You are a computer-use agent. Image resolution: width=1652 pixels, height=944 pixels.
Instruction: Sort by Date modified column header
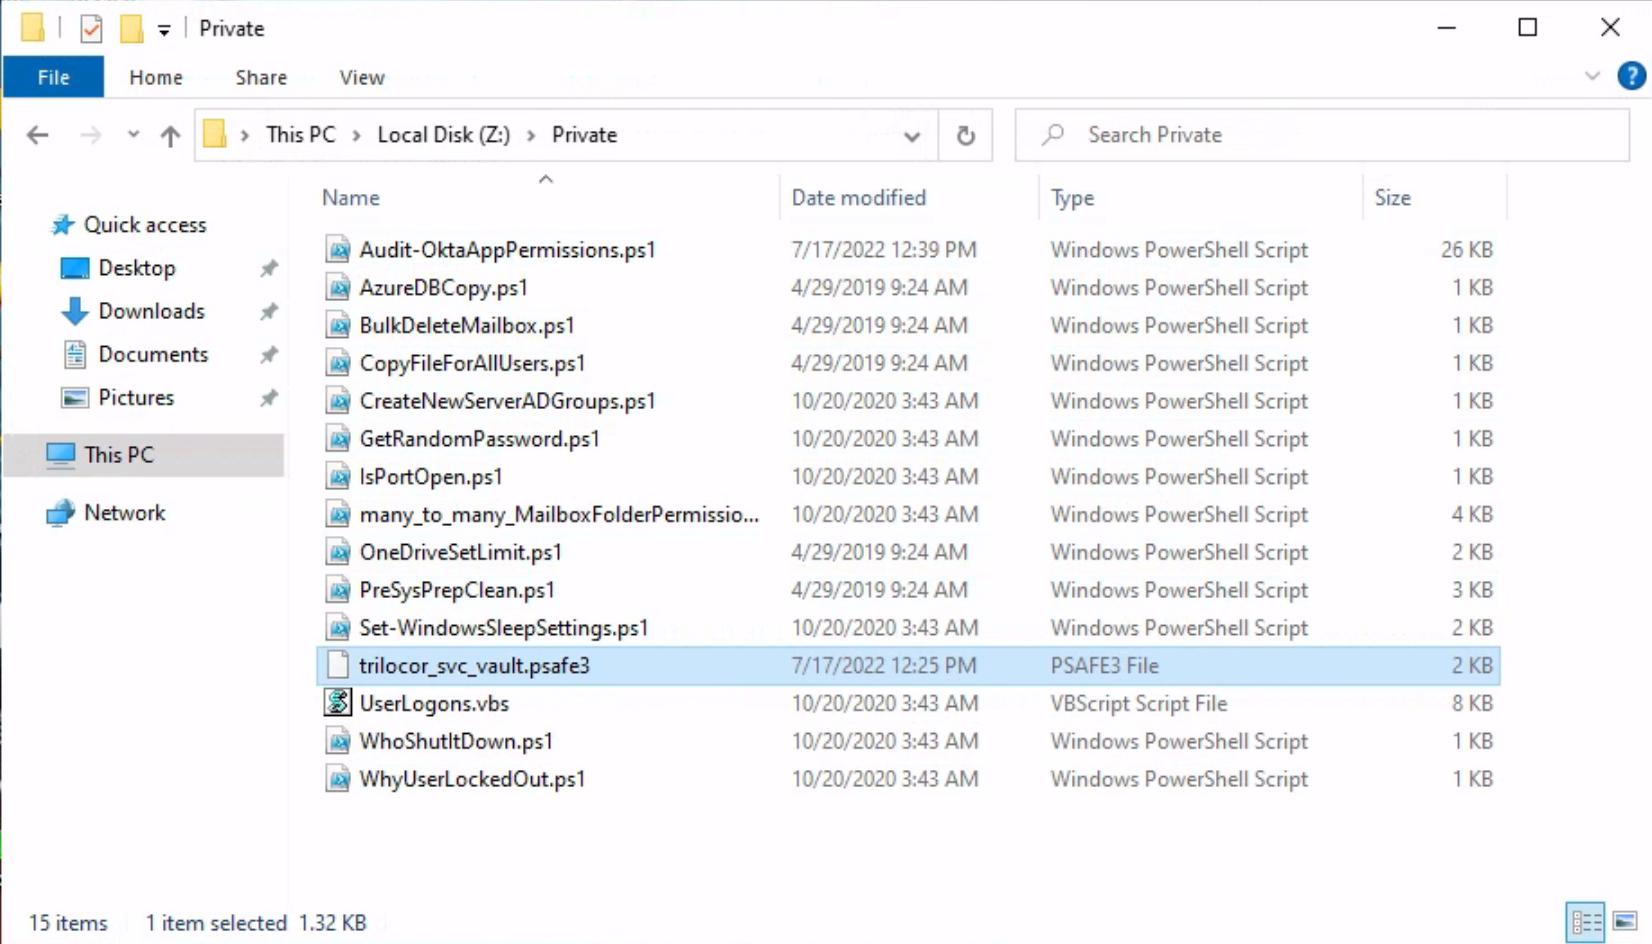(859, 198)
